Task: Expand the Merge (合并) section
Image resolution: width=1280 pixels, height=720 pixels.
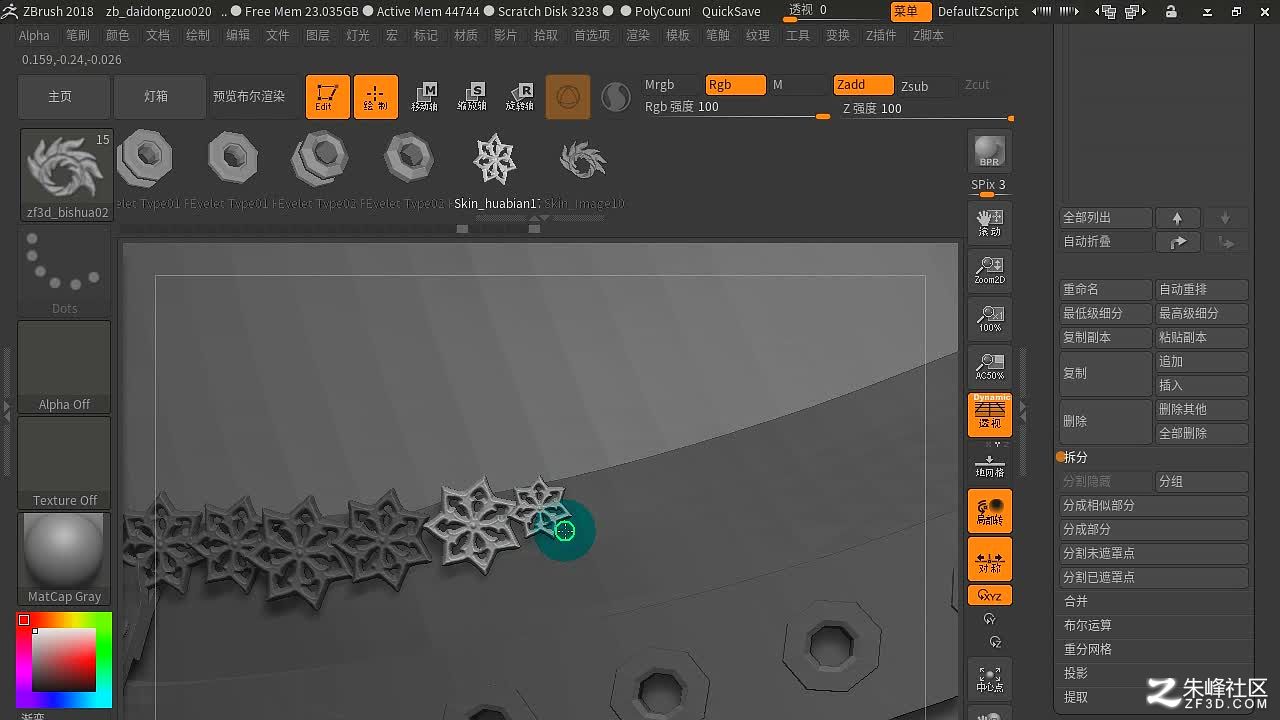Action: [1076, 601]
